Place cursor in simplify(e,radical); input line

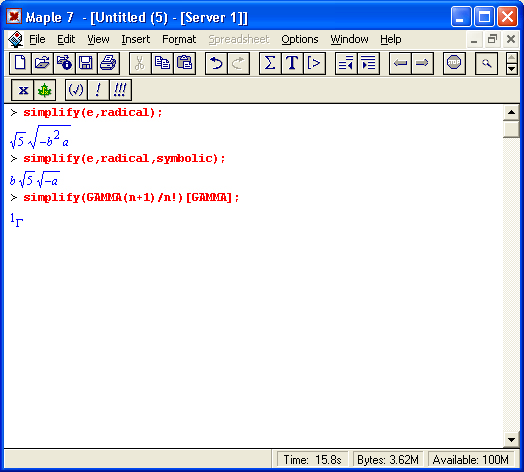click(x=93, y=113)
